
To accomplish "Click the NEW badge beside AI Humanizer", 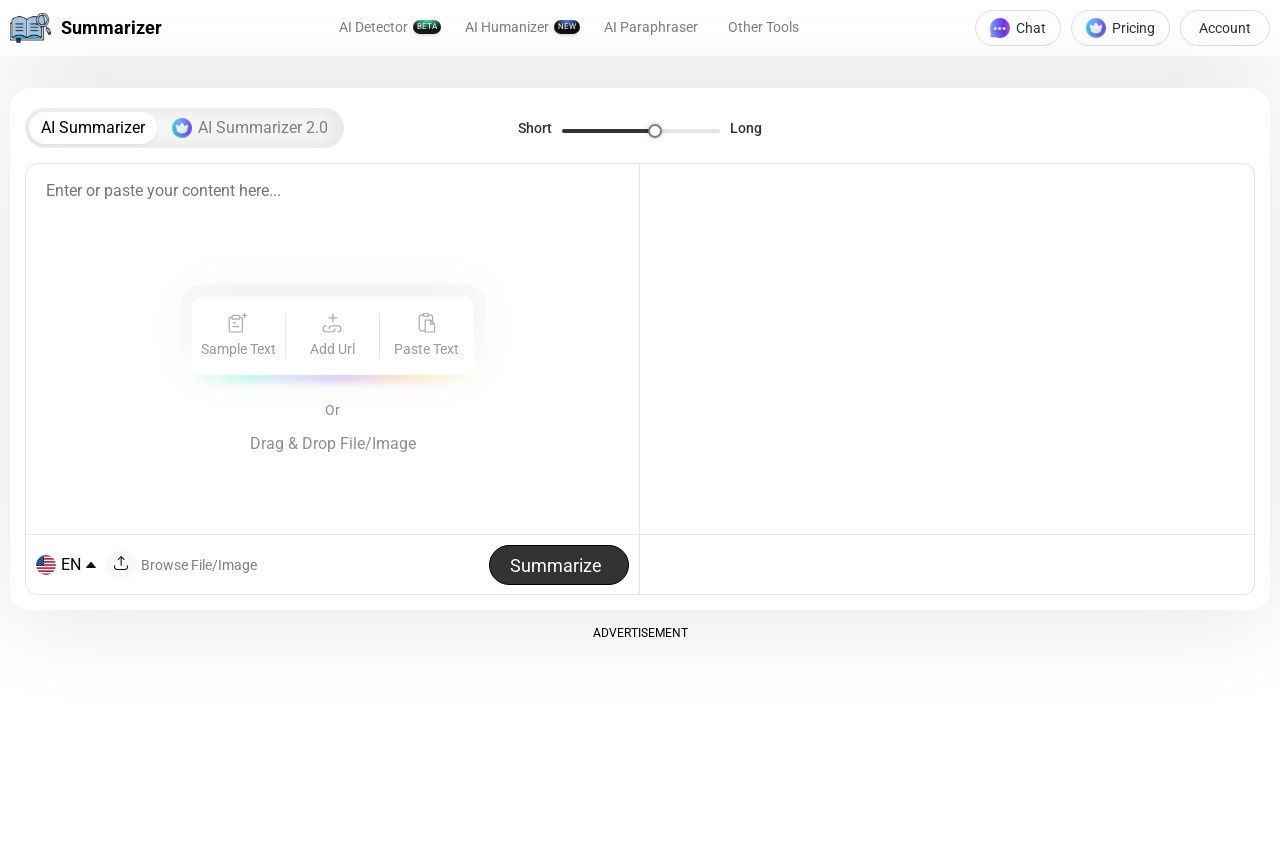I will click(x=567, y=27).
